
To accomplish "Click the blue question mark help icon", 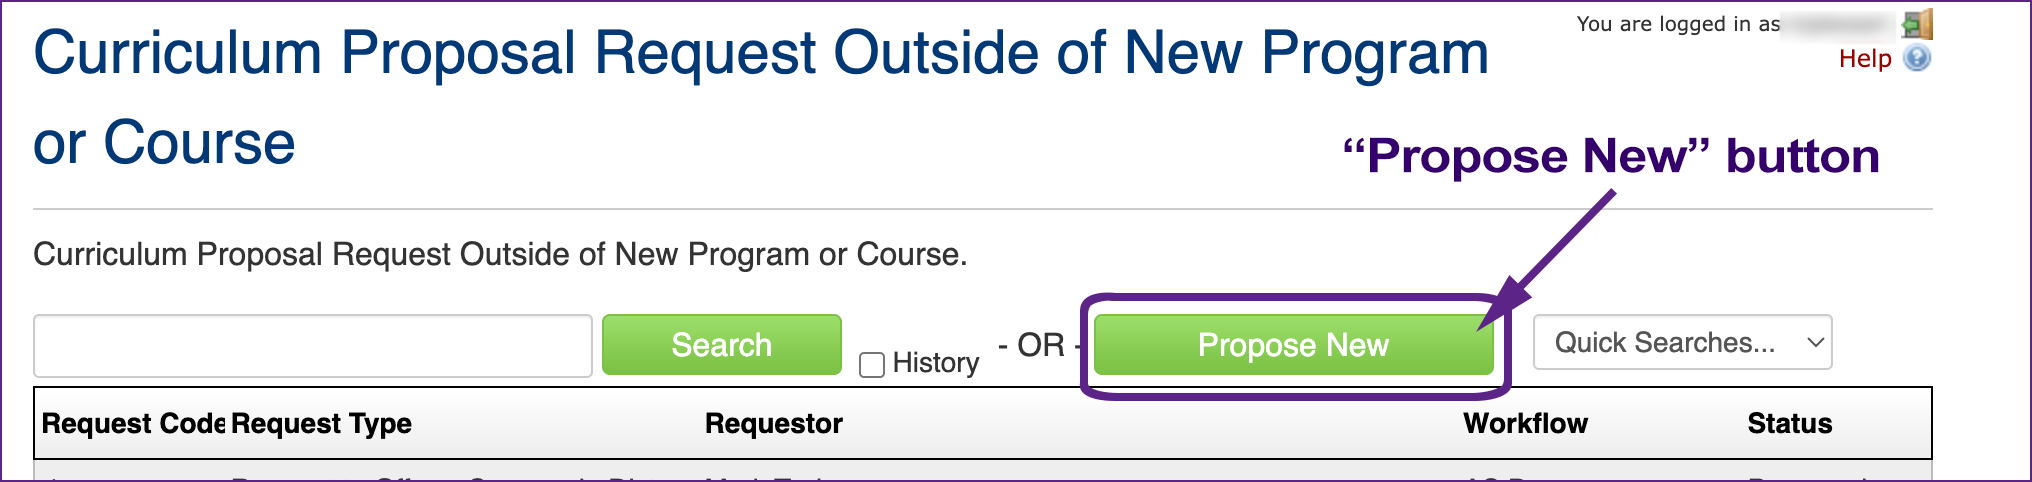I will (x=1917, y=59).
